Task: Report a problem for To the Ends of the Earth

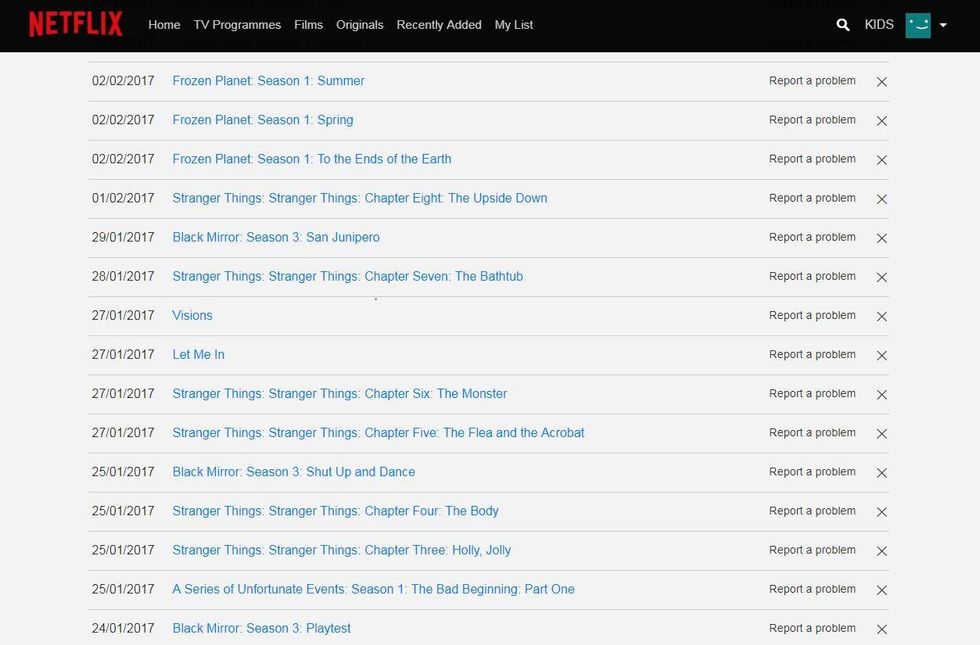Action: (812, 159)
